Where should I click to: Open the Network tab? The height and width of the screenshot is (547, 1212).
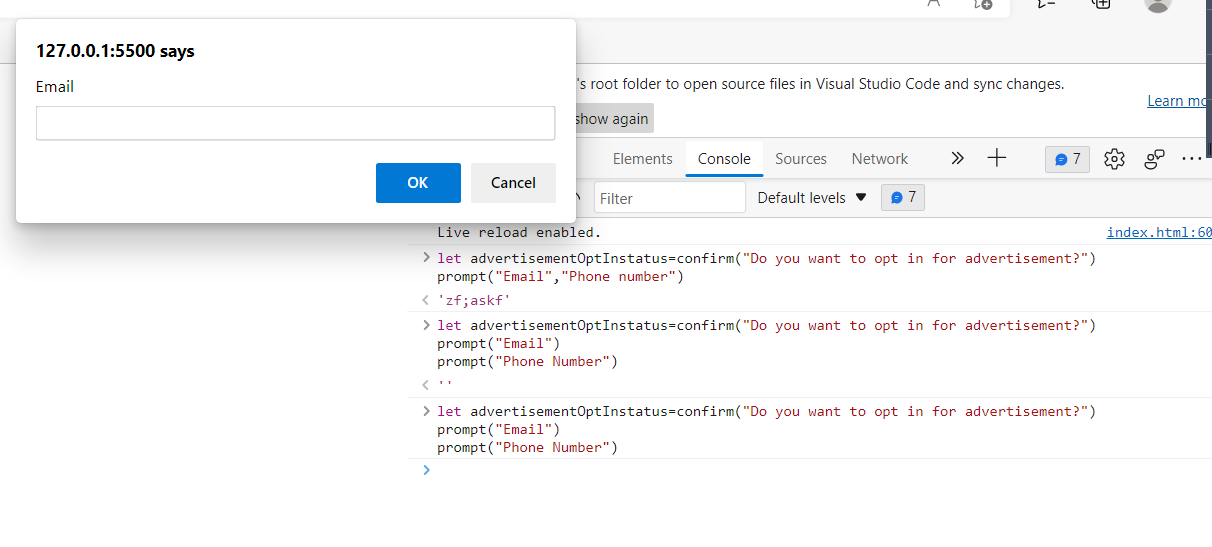[x=880, y=159]
